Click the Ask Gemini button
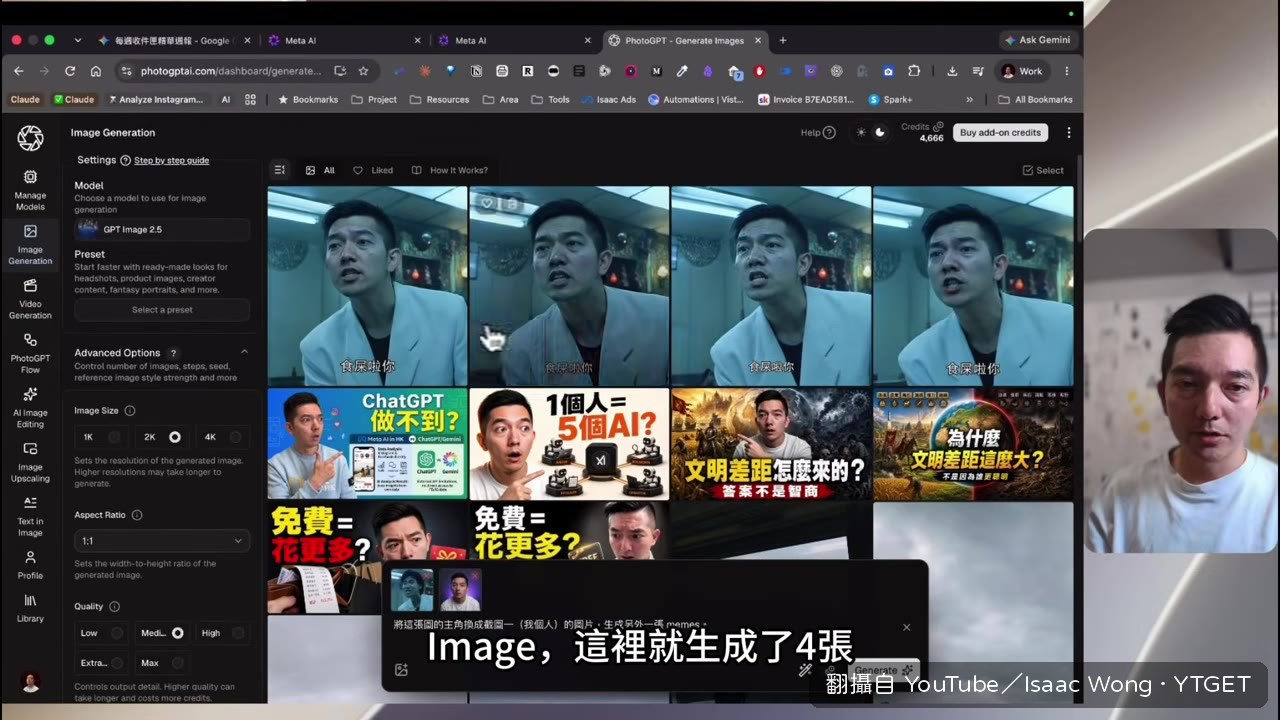Screen dimensions: 1280x720 (x=1037, y=40)
